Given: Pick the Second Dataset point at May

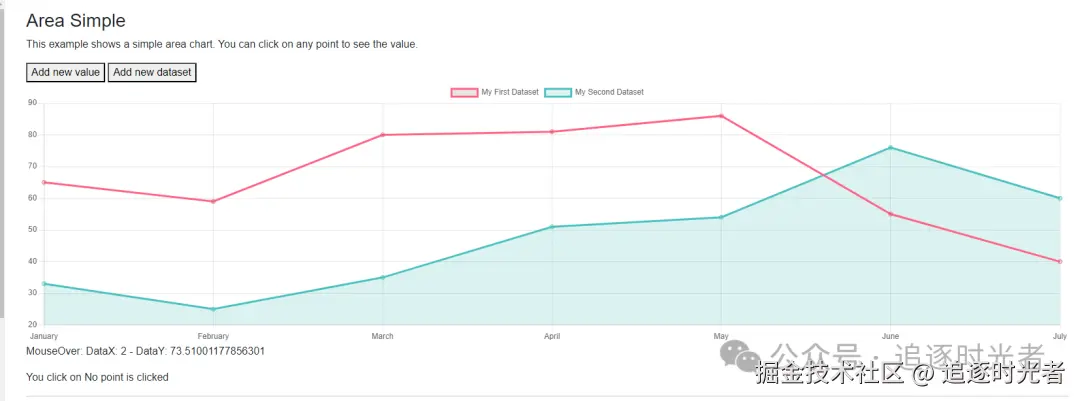Looking at the screenshot, I should (721, 217).
